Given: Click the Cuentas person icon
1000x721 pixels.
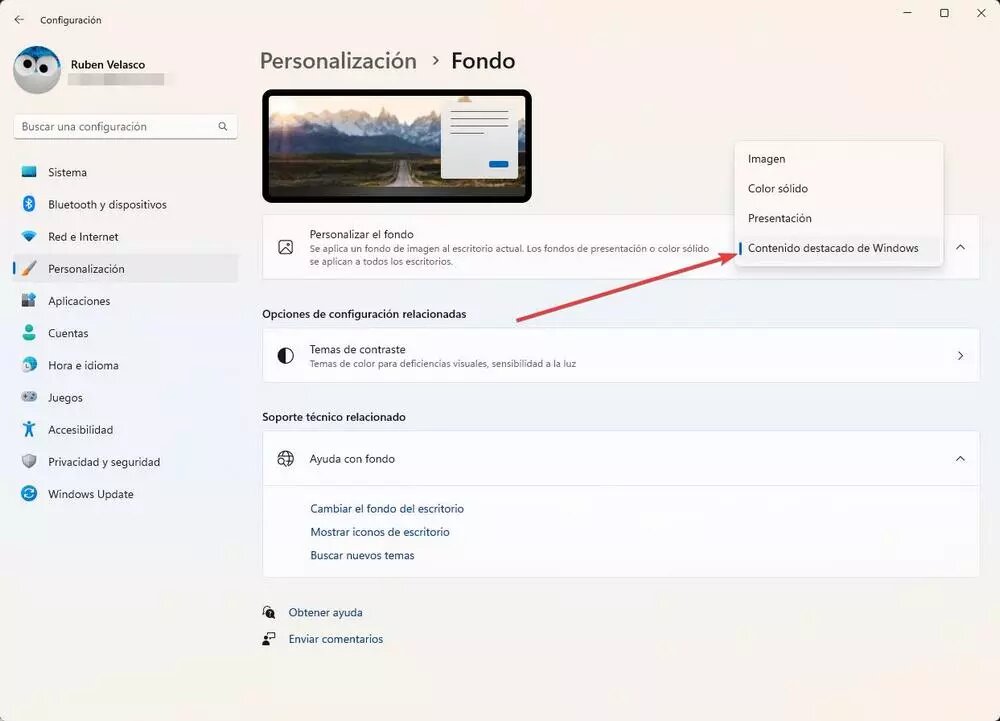Looking at the screenshot, I should 29,333.
